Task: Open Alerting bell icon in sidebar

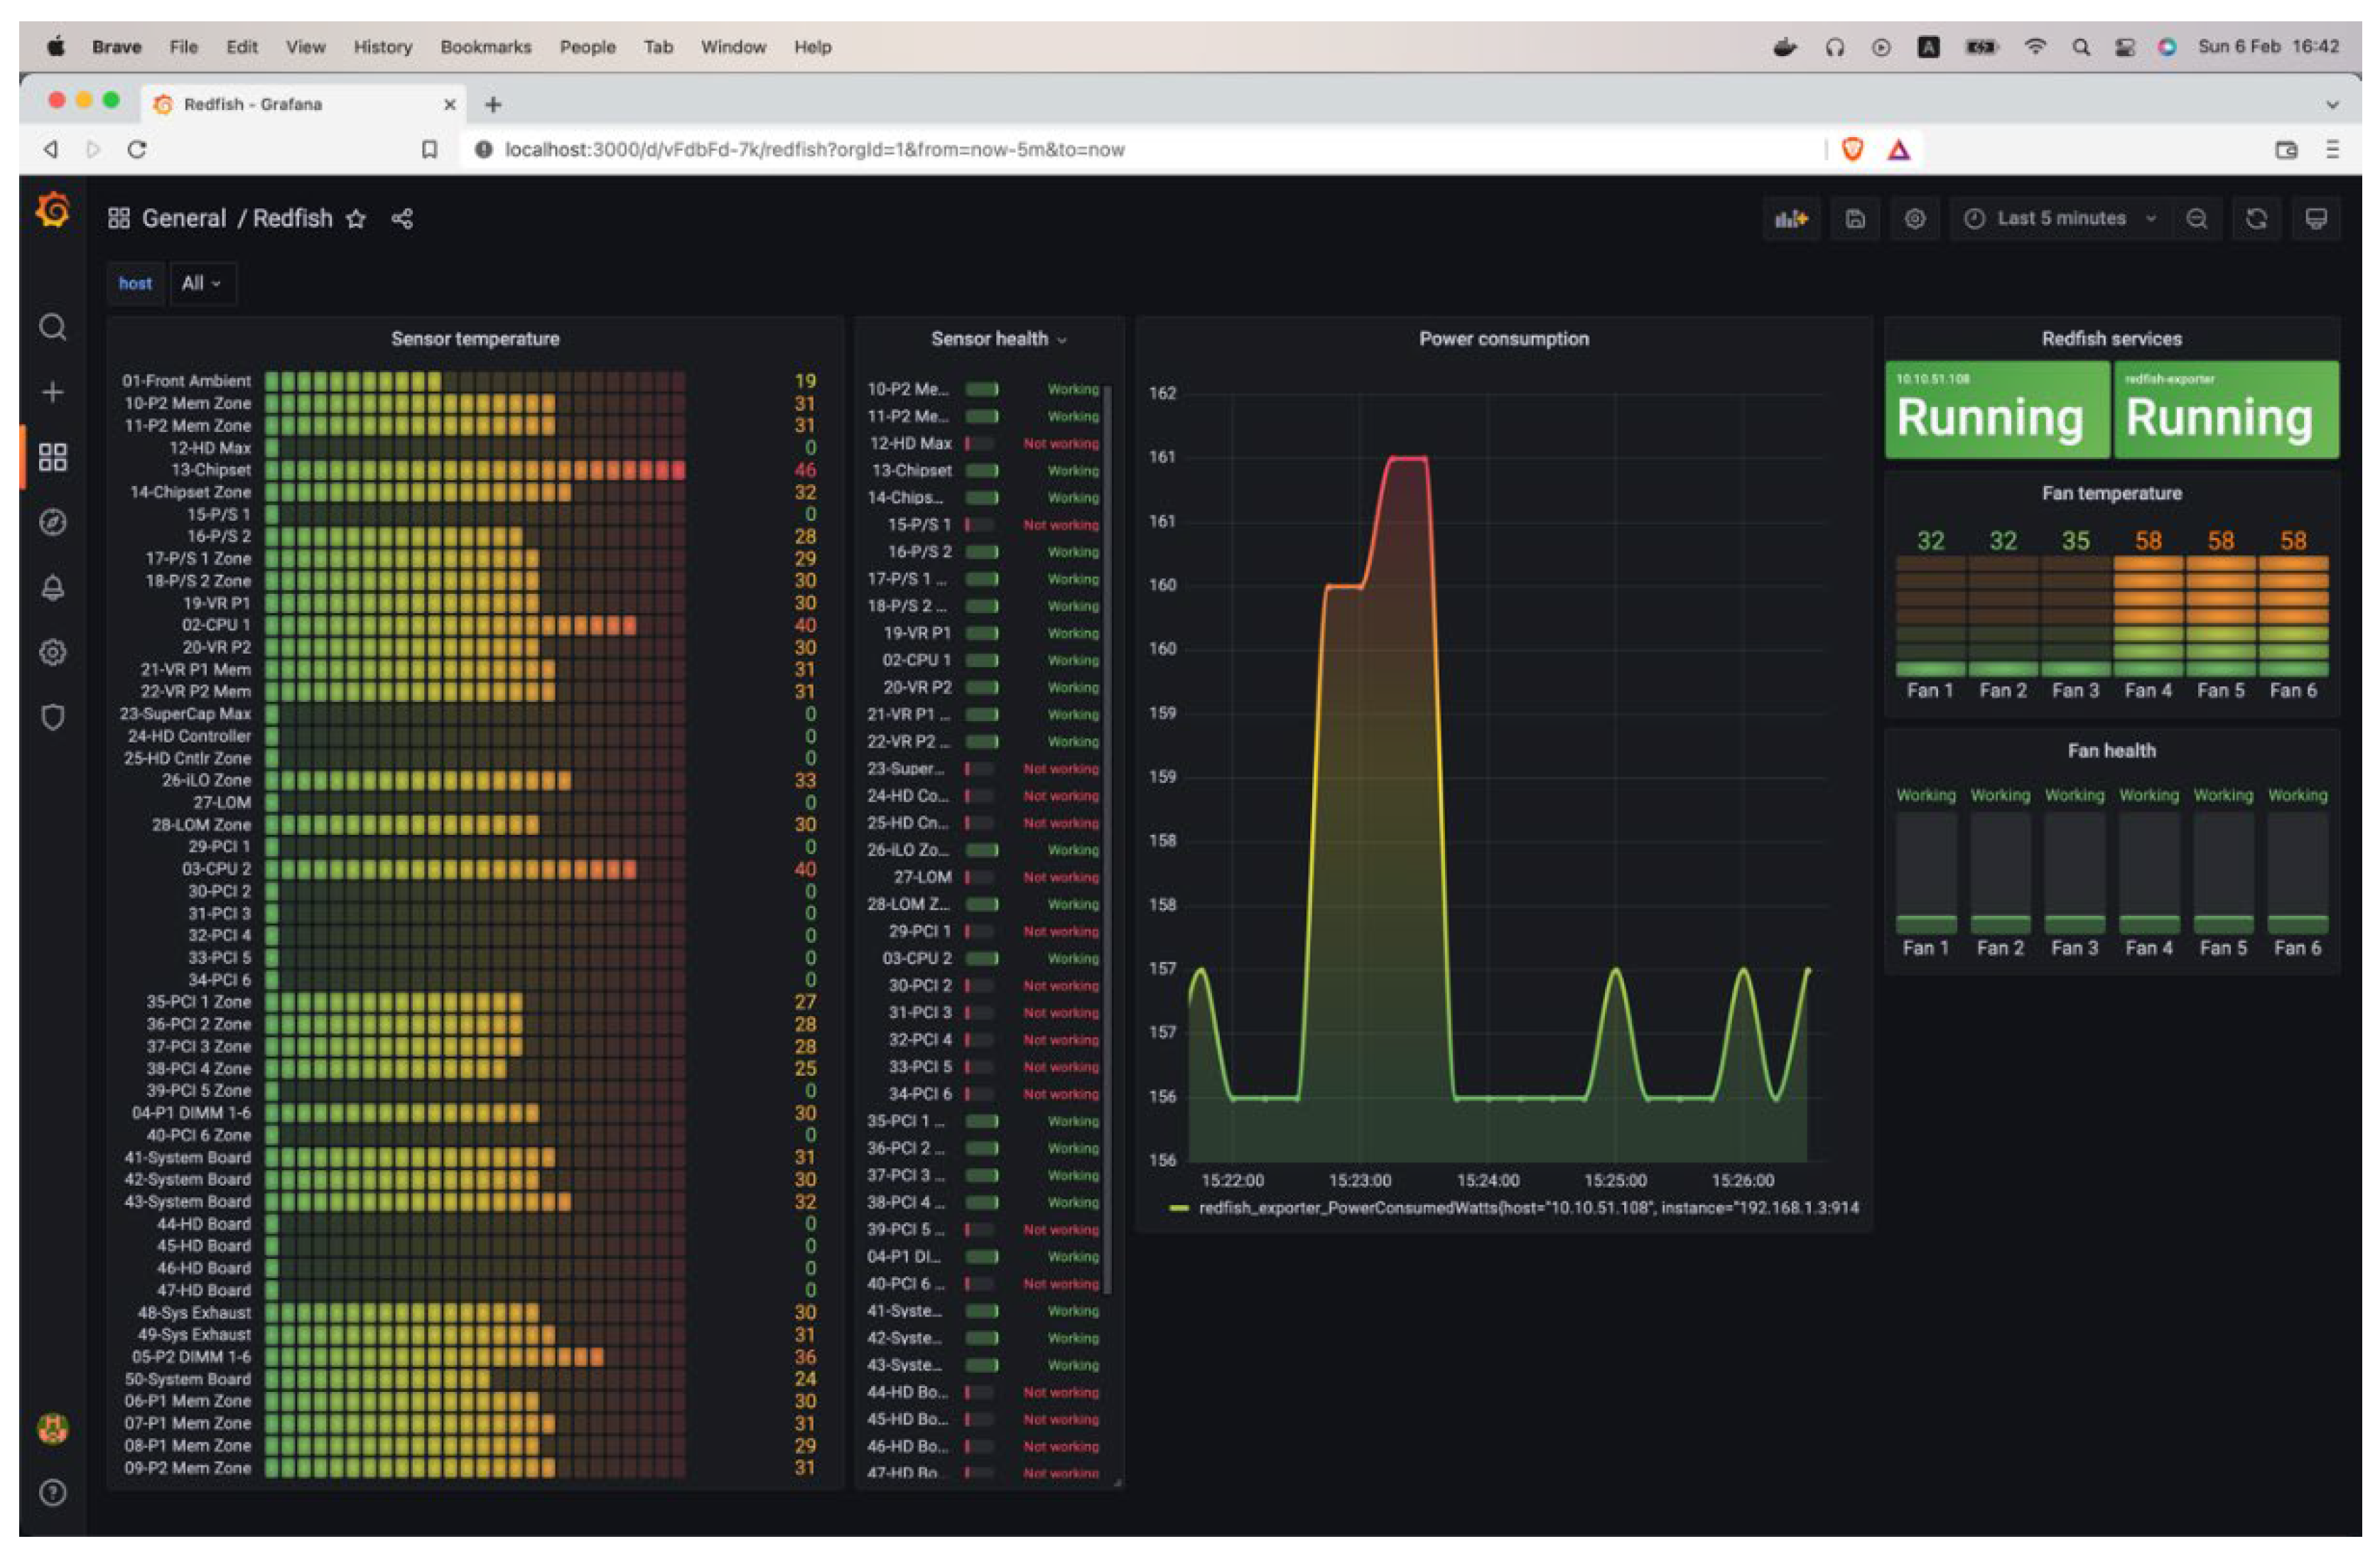Action: [x=53, y=588]
